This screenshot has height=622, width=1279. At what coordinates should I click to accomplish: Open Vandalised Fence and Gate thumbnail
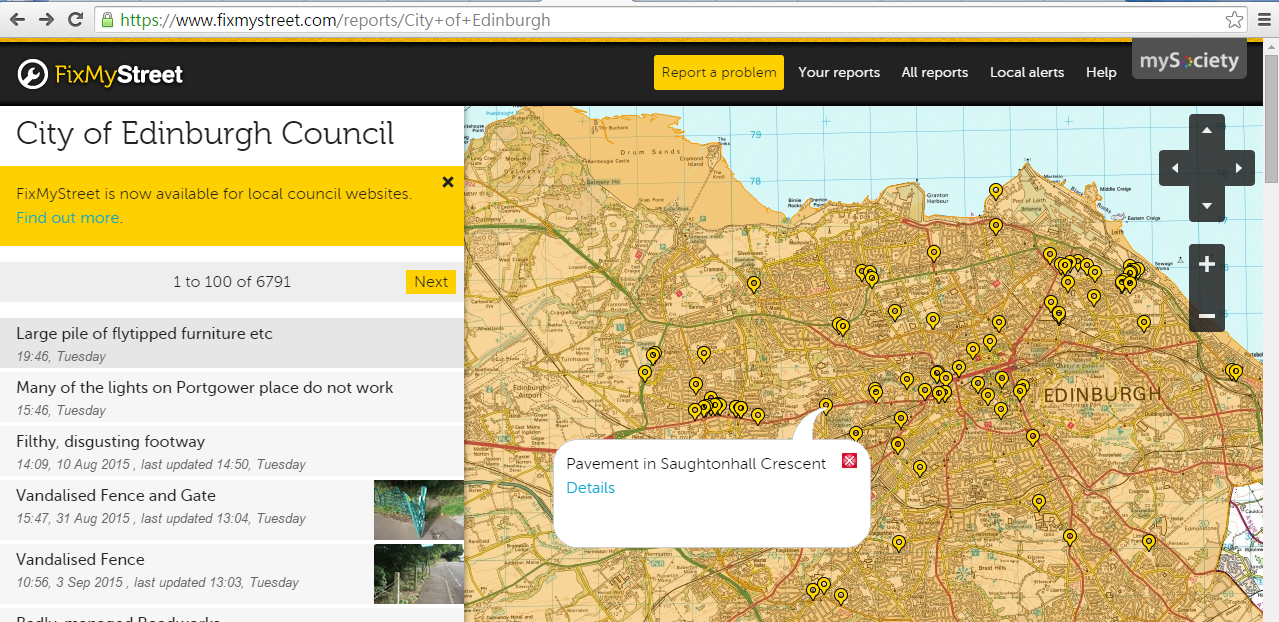(418, 510)
